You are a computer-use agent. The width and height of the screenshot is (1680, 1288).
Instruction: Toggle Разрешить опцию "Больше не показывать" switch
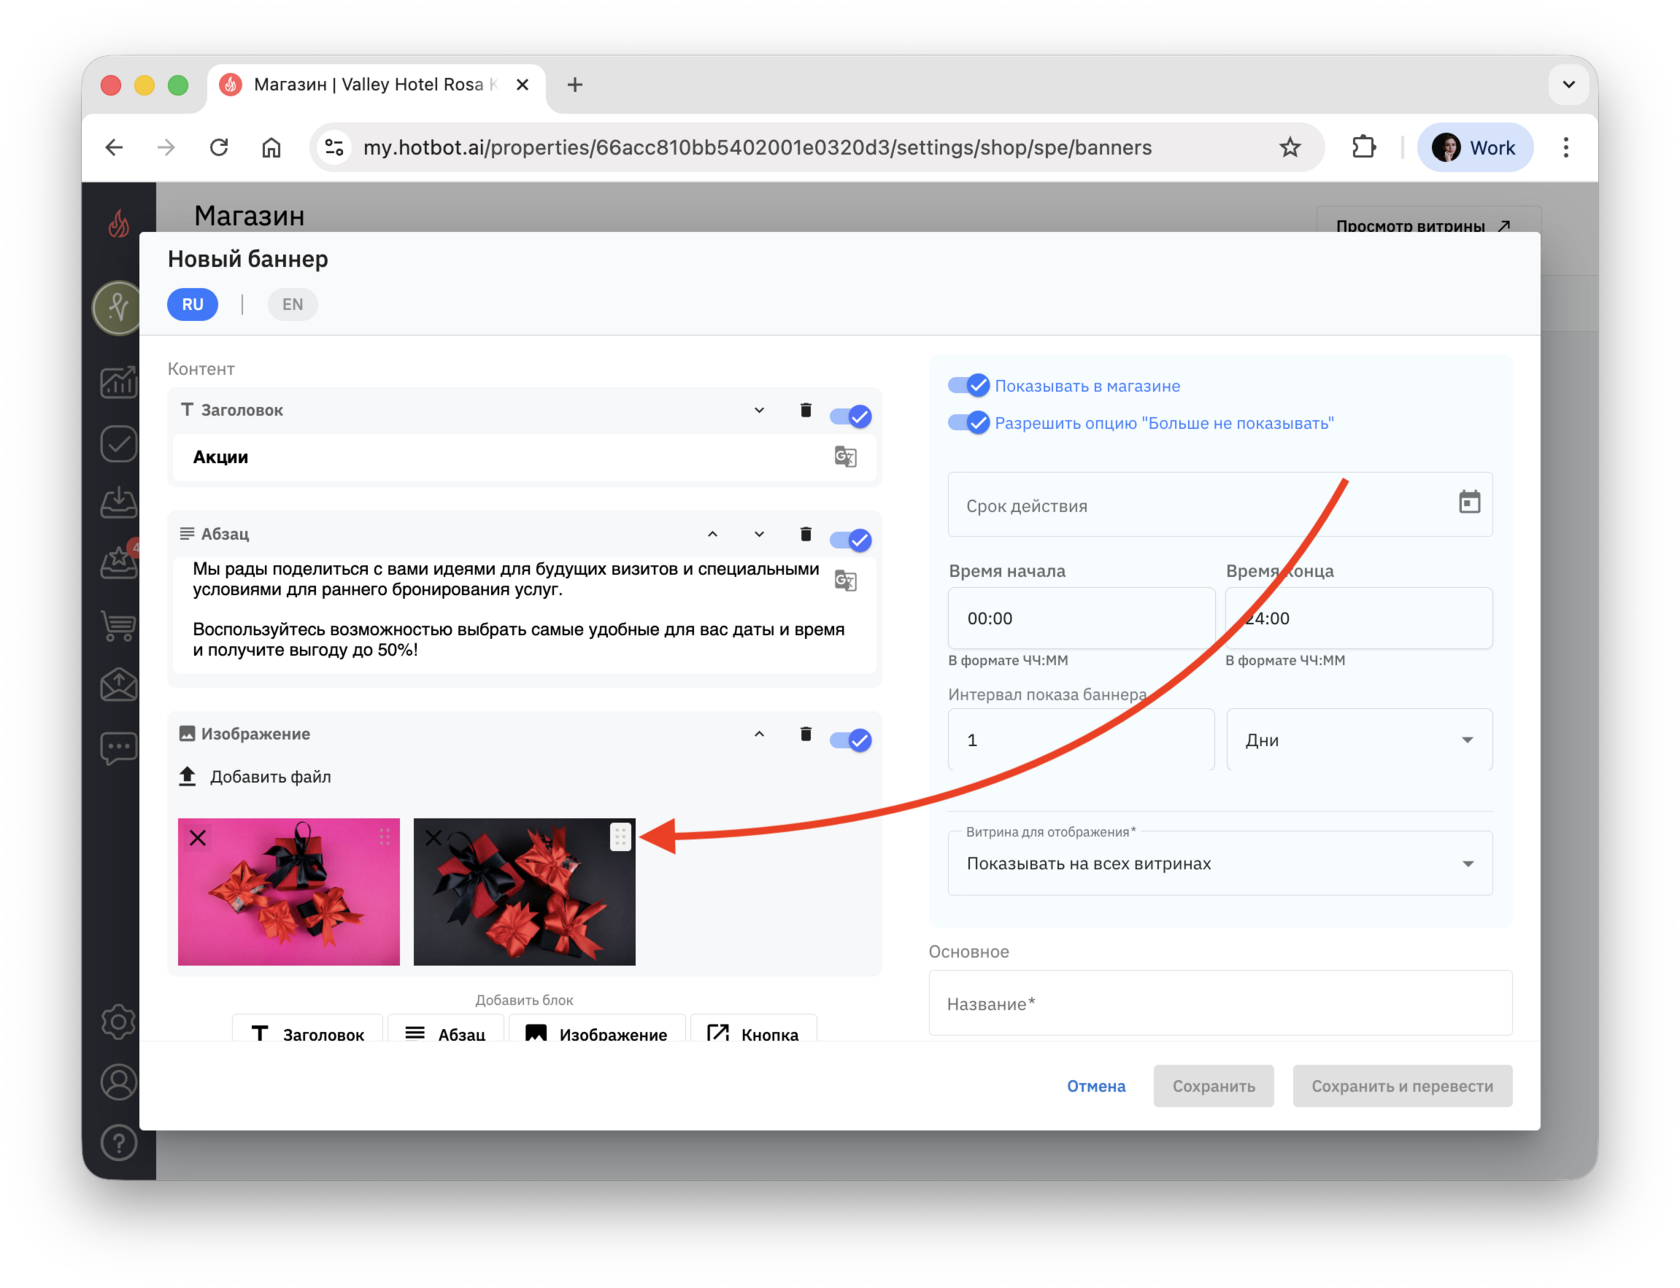click(969, 422)
